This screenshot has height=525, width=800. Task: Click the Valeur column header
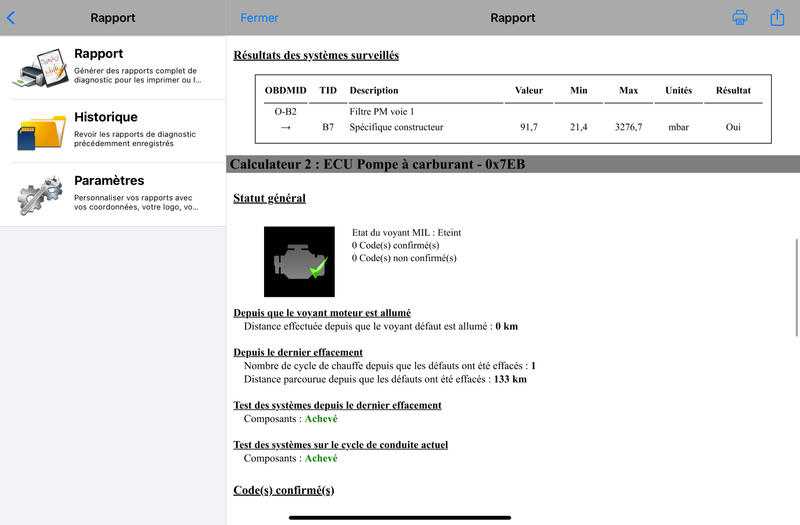point(529,90)
